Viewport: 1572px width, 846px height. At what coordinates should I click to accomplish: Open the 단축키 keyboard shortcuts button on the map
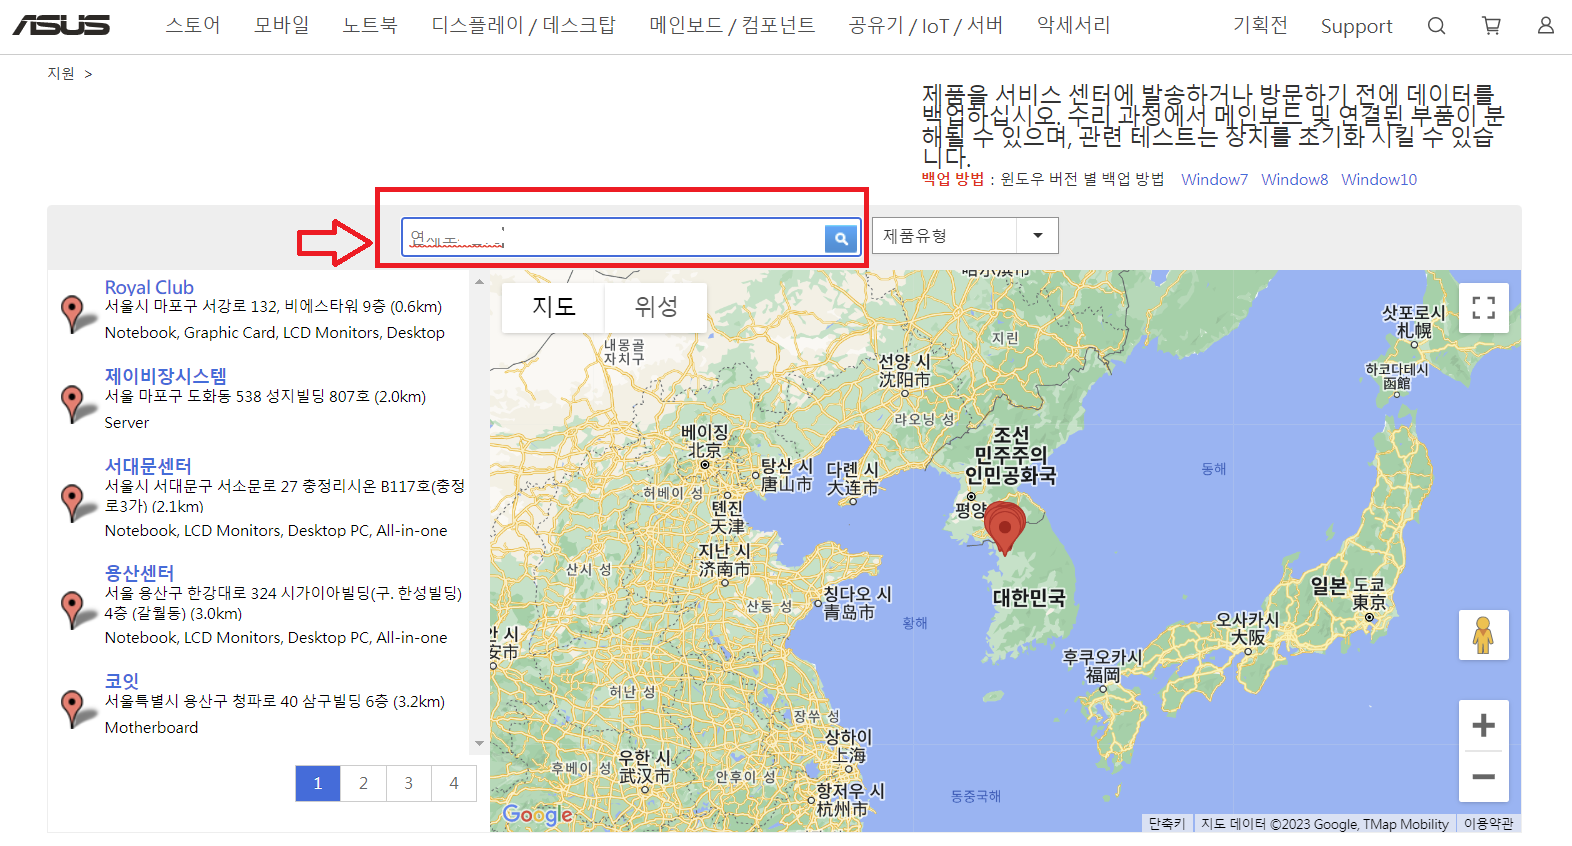1167,824
